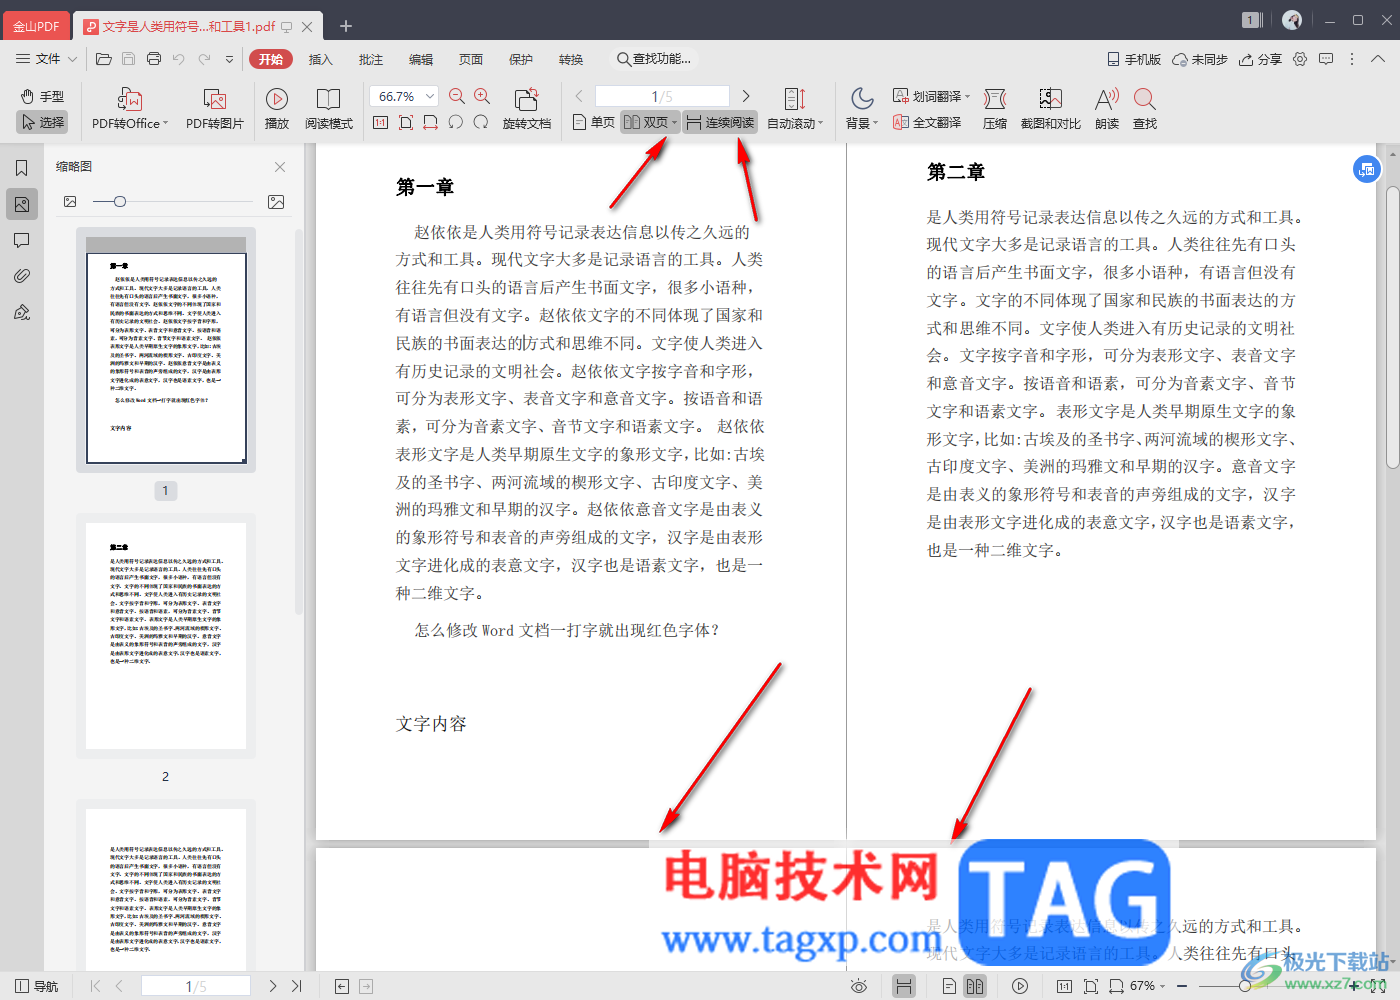Image resolution: width=1400 pixels, height=1000 pixels.
Task: Toggle double-page view in status bar
Action: 975,986
